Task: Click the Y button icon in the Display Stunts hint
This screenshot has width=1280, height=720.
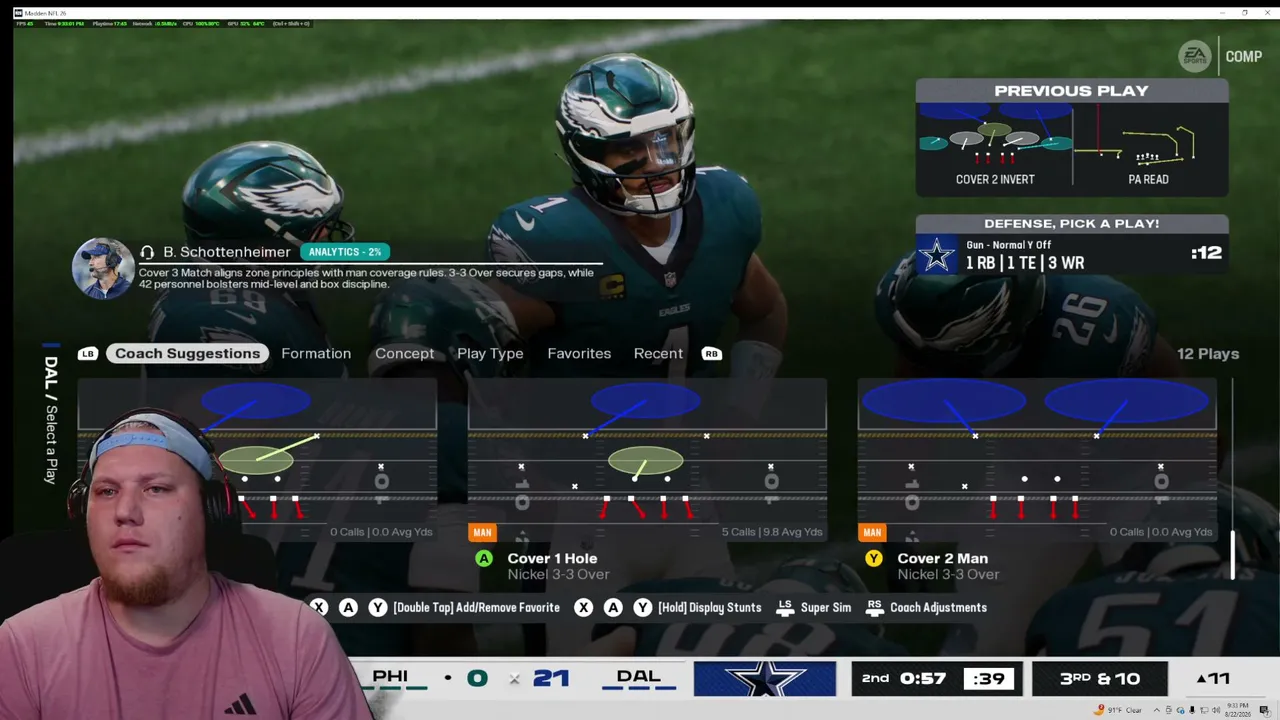Action: tap(642, 608)
